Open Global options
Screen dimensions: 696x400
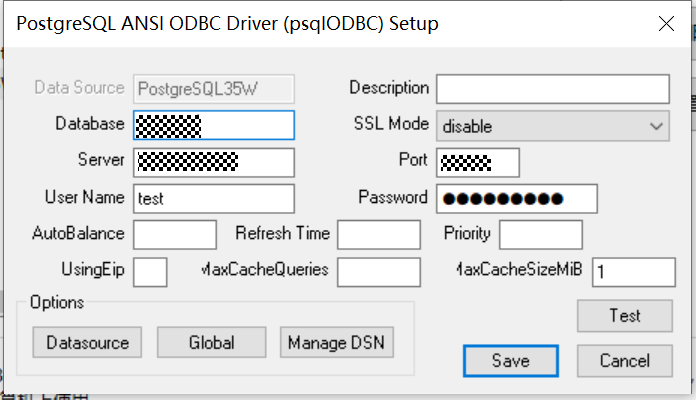click(x=212, y=342)
